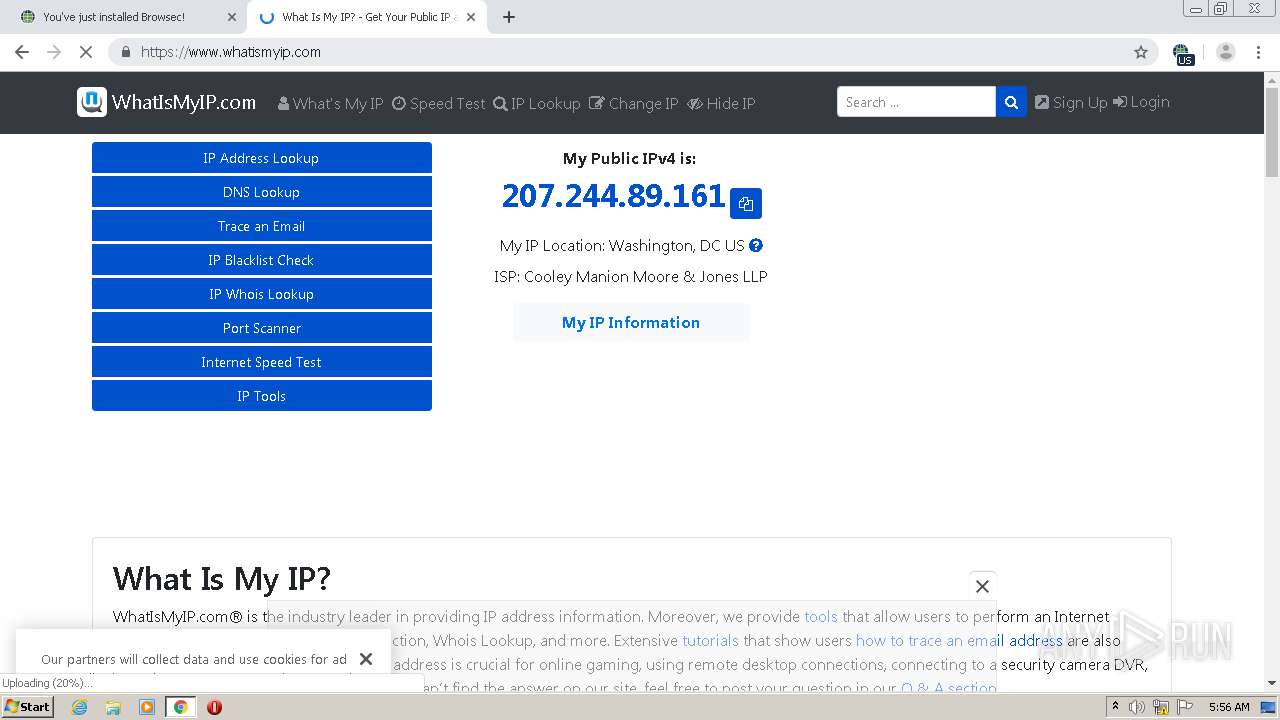
Task: Open Internet Speed Test button
Action: tap(262, 362)
